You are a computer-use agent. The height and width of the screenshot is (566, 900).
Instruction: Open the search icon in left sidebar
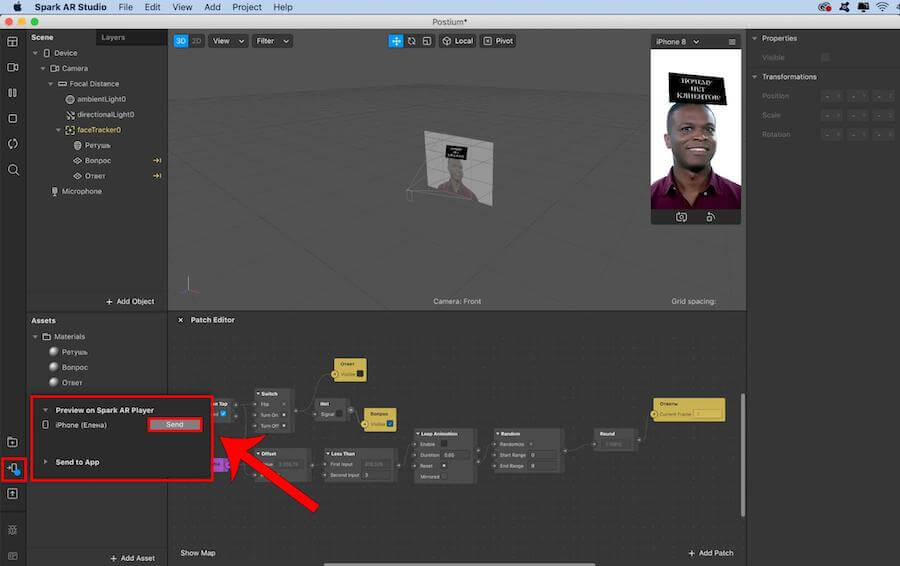[13, 170]
